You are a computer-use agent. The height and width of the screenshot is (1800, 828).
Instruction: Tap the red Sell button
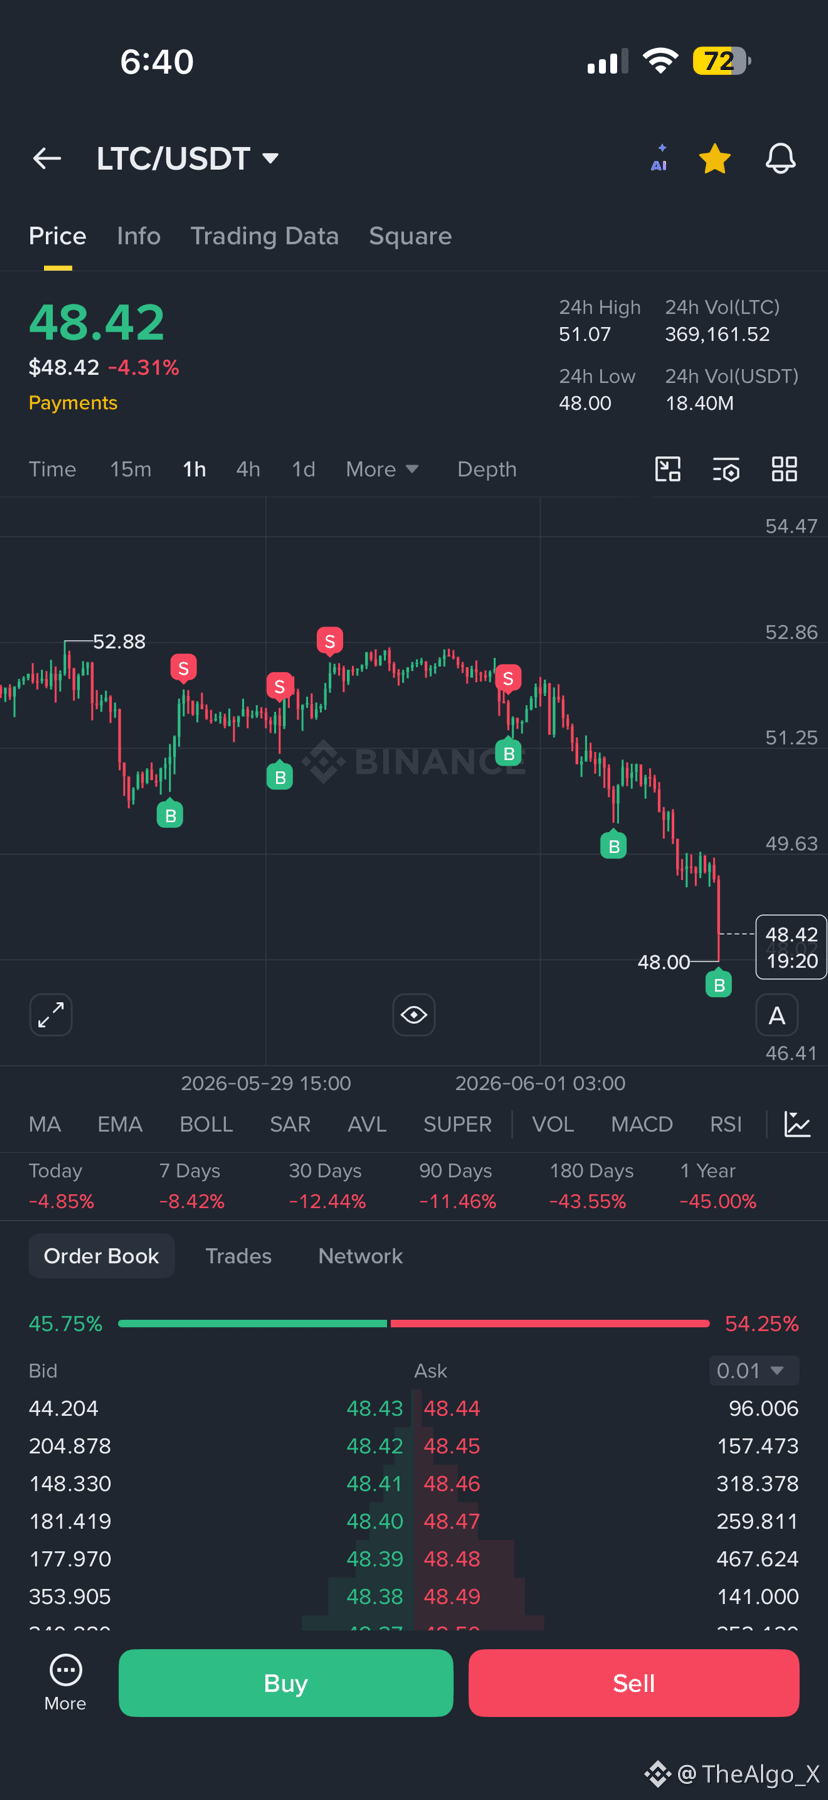click(634, 1683)
